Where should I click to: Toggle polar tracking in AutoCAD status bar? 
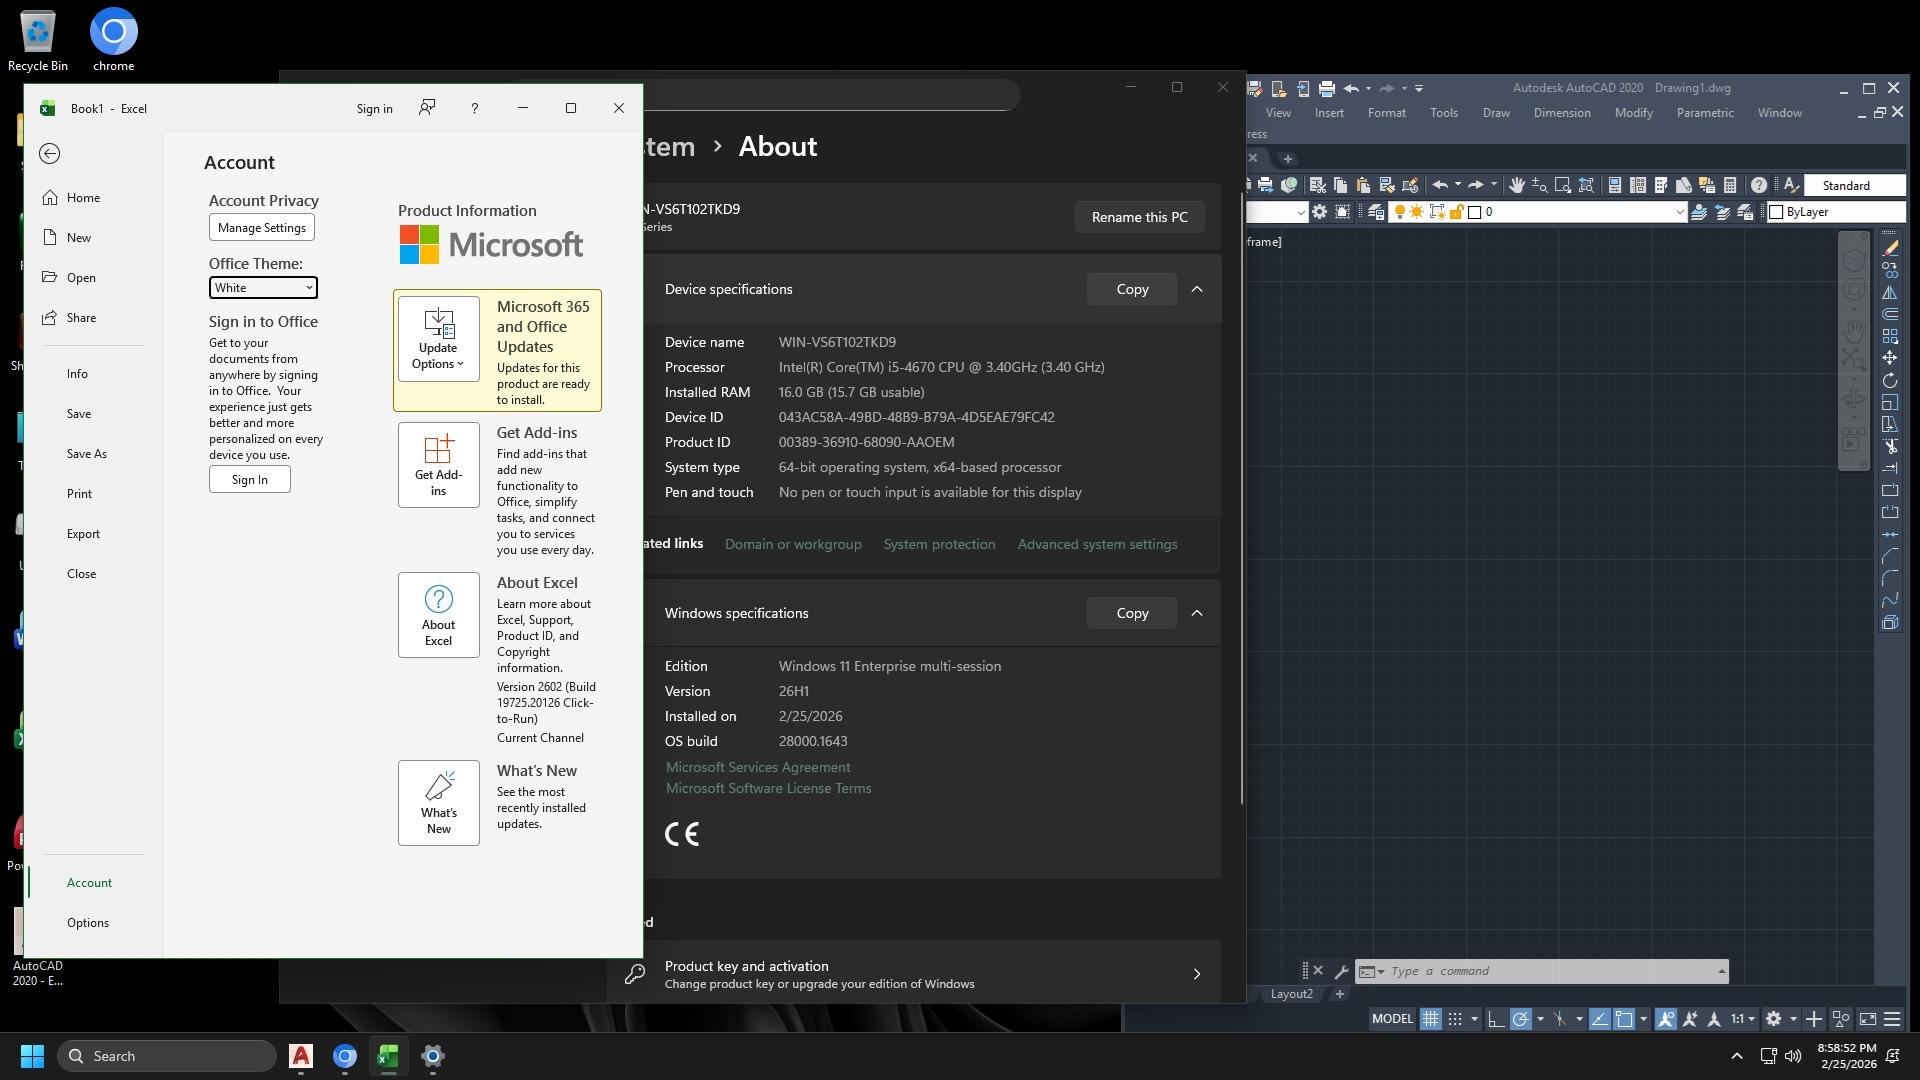pos(1520,1019)
